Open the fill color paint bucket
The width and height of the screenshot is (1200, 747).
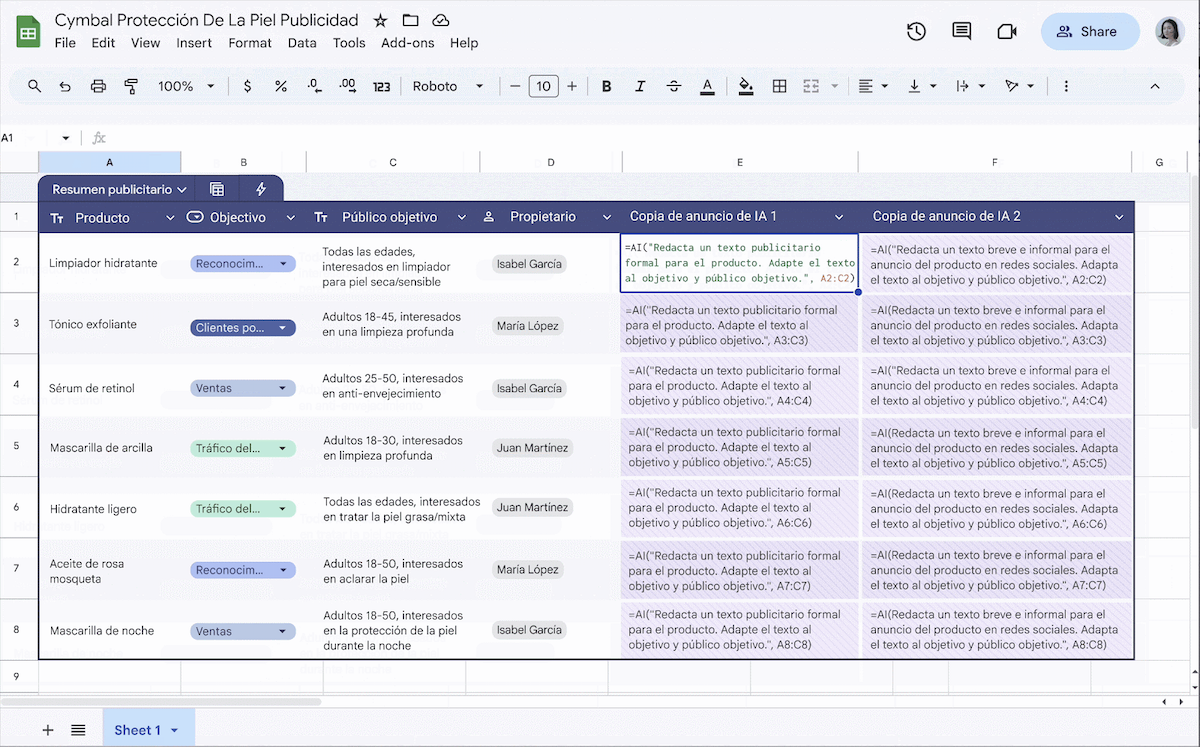click(x=745, y=86)
